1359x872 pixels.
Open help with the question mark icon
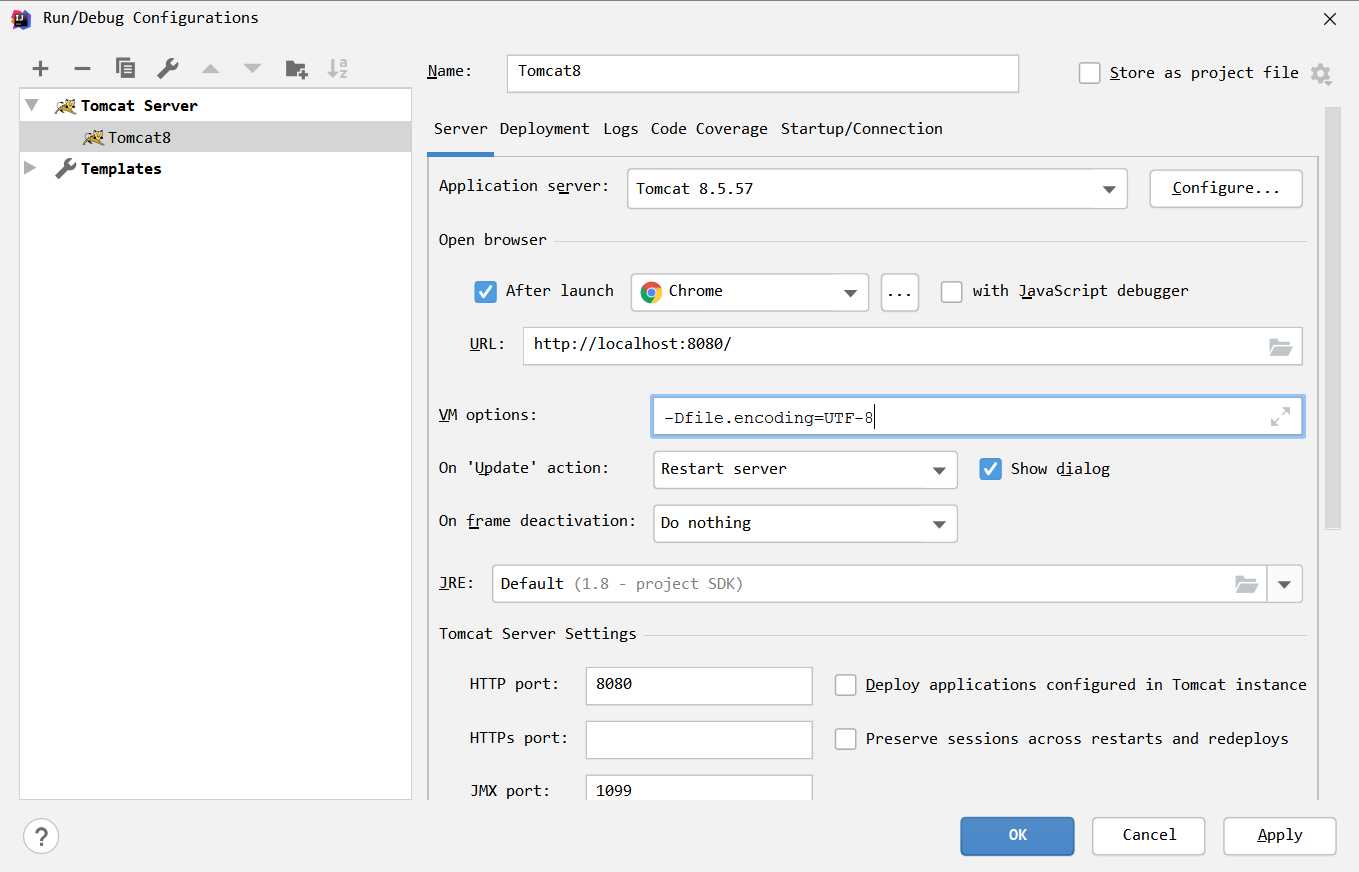point(41,836)
